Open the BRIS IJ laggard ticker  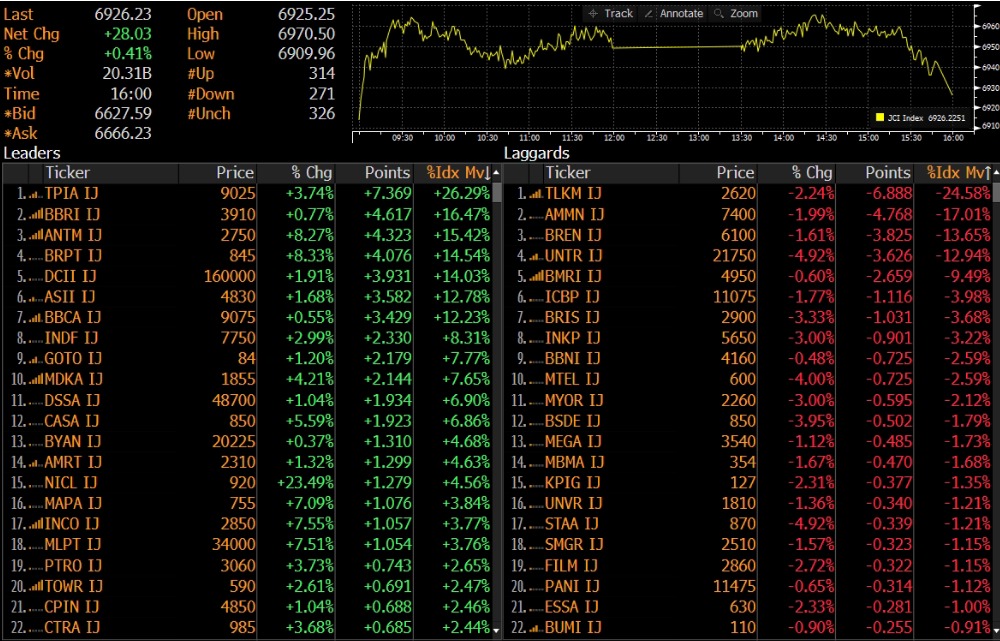pos(572,317)
